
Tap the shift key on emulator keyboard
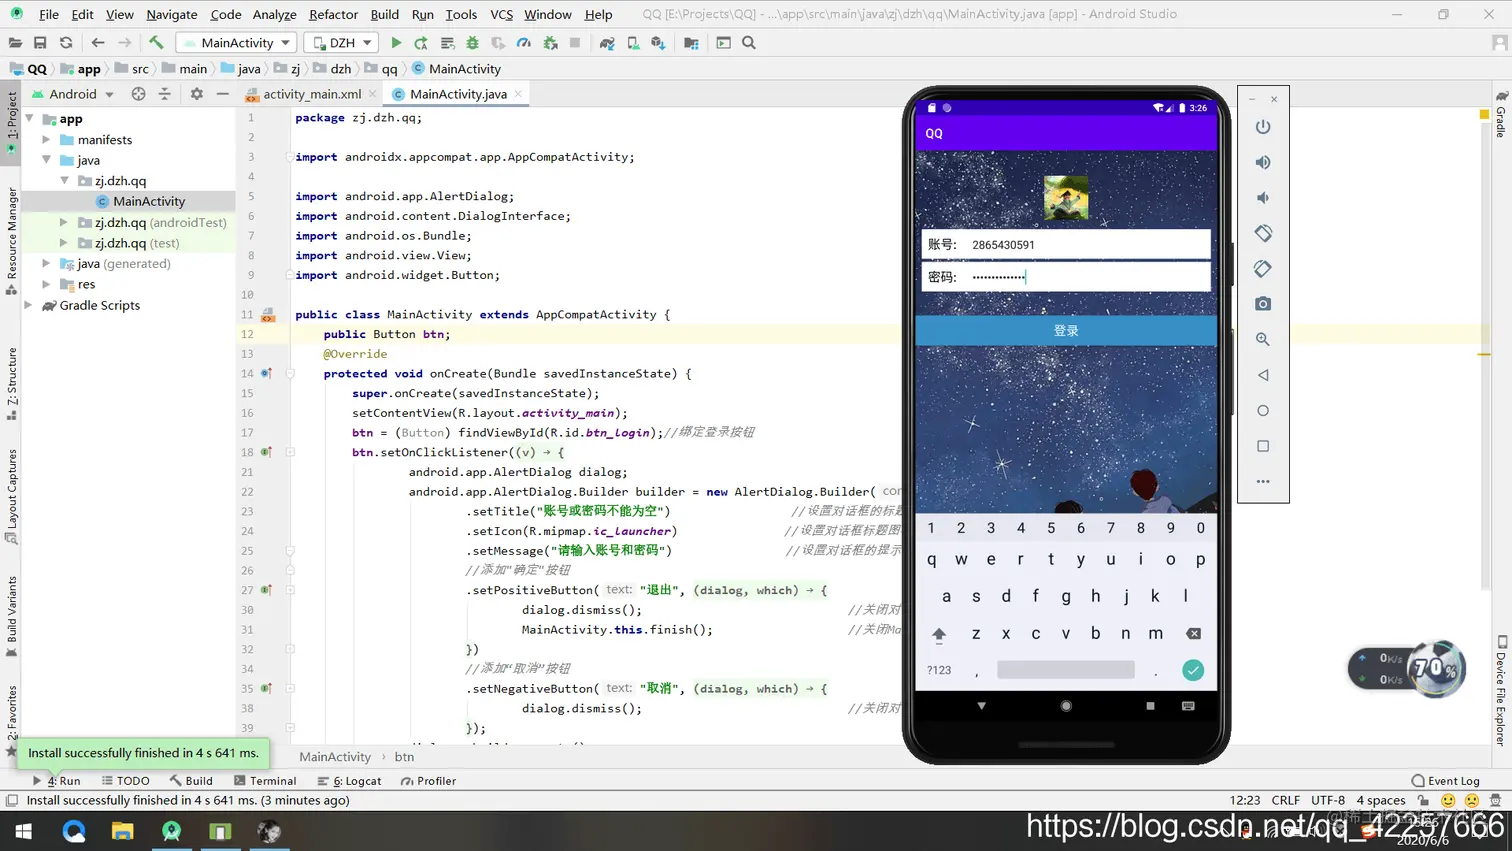[939, 634]
